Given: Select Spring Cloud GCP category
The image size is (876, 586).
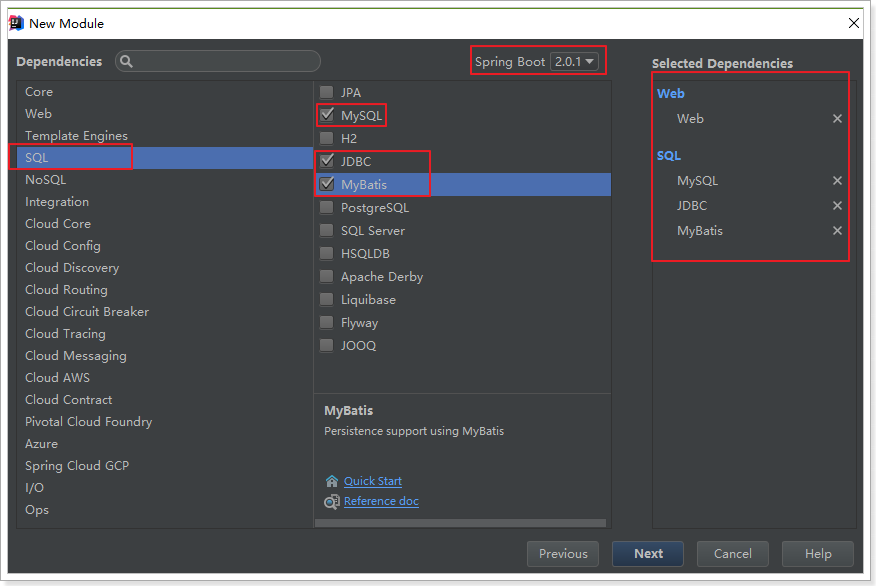Looking at the screenshot, I should (165, 466).
